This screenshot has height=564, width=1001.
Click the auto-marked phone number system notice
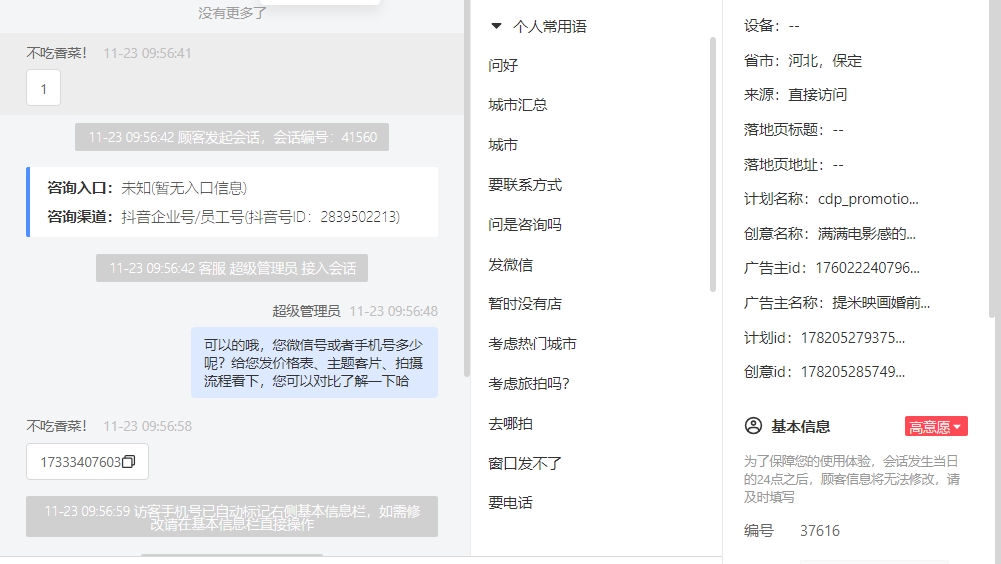coord(232,517)
